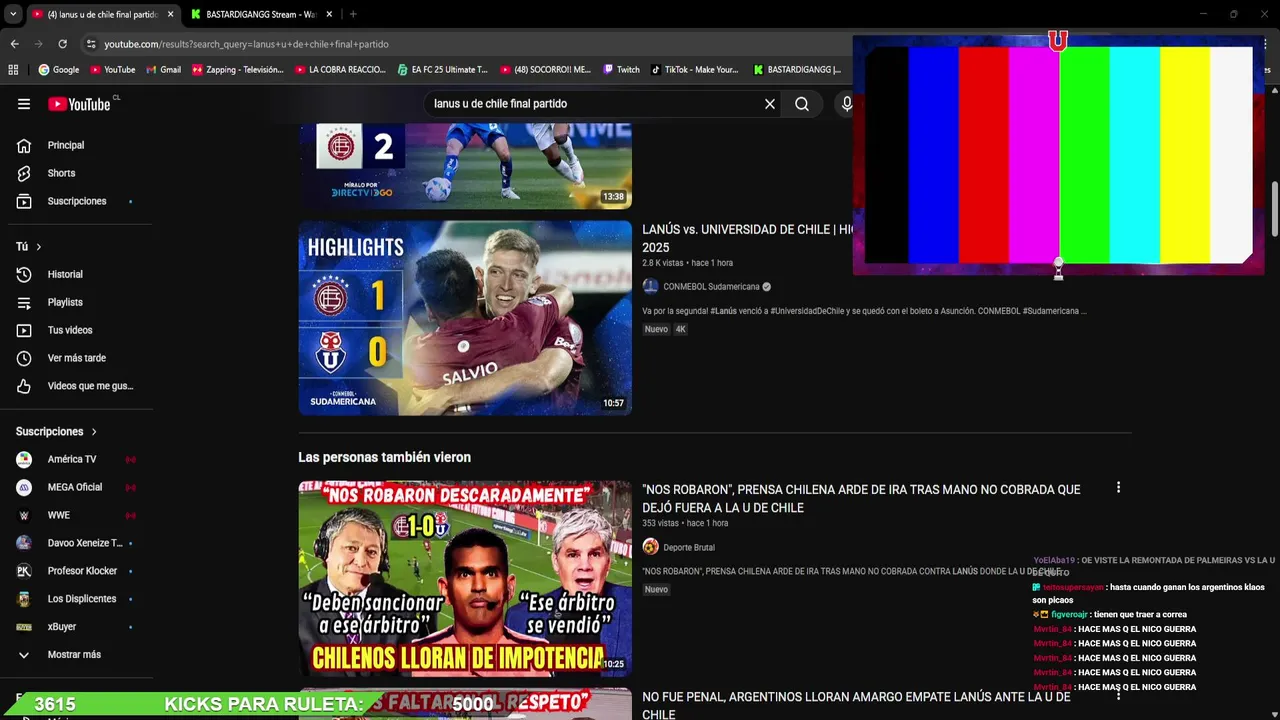Open the NO FUE PENAL video title
This screenshot has height=720, width=1280.
856,705
